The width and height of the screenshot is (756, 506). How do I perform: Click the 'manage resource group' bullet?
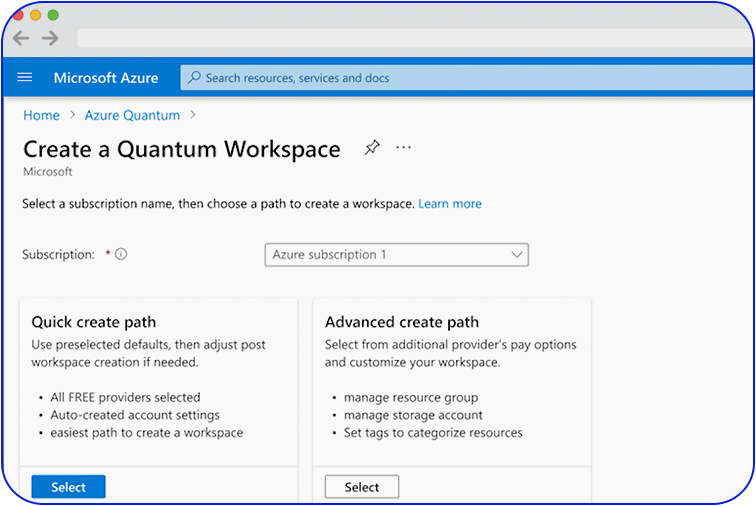click(x=411, y=397)
